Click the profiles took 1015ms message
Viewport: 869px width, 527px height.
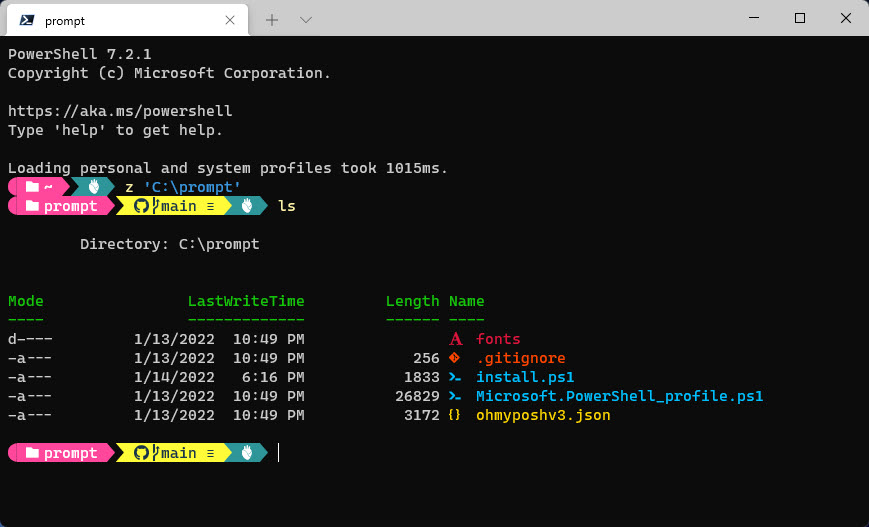[354, 168]
